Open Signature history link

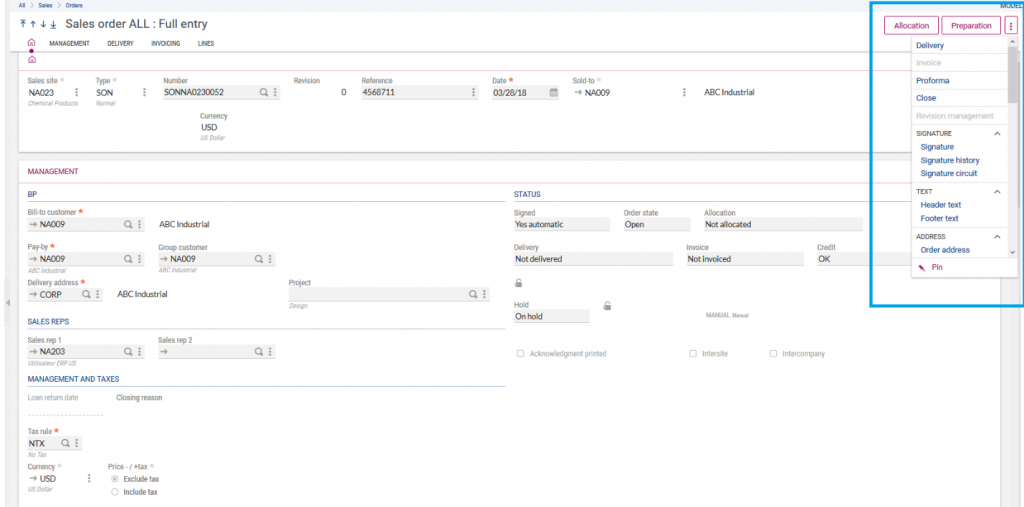[x=949, y=160]
